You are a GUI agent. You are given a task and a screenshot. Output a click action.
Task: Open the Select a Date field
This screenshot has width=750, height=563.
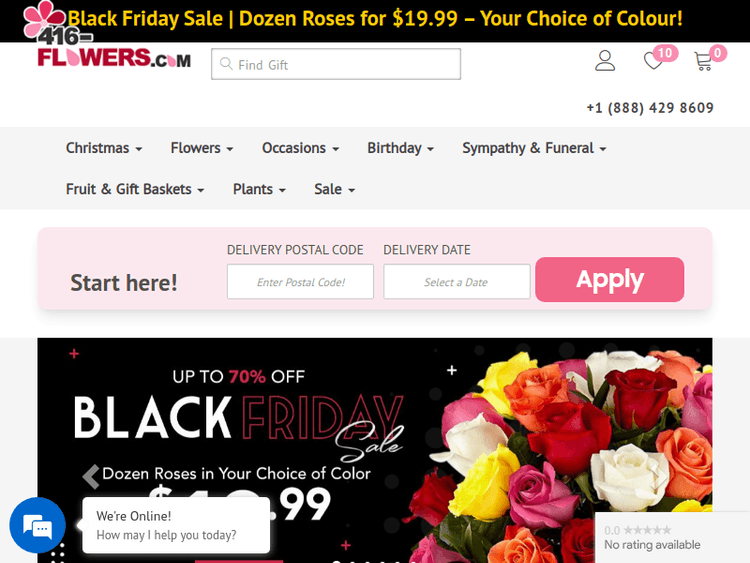(x=456, y=282)
